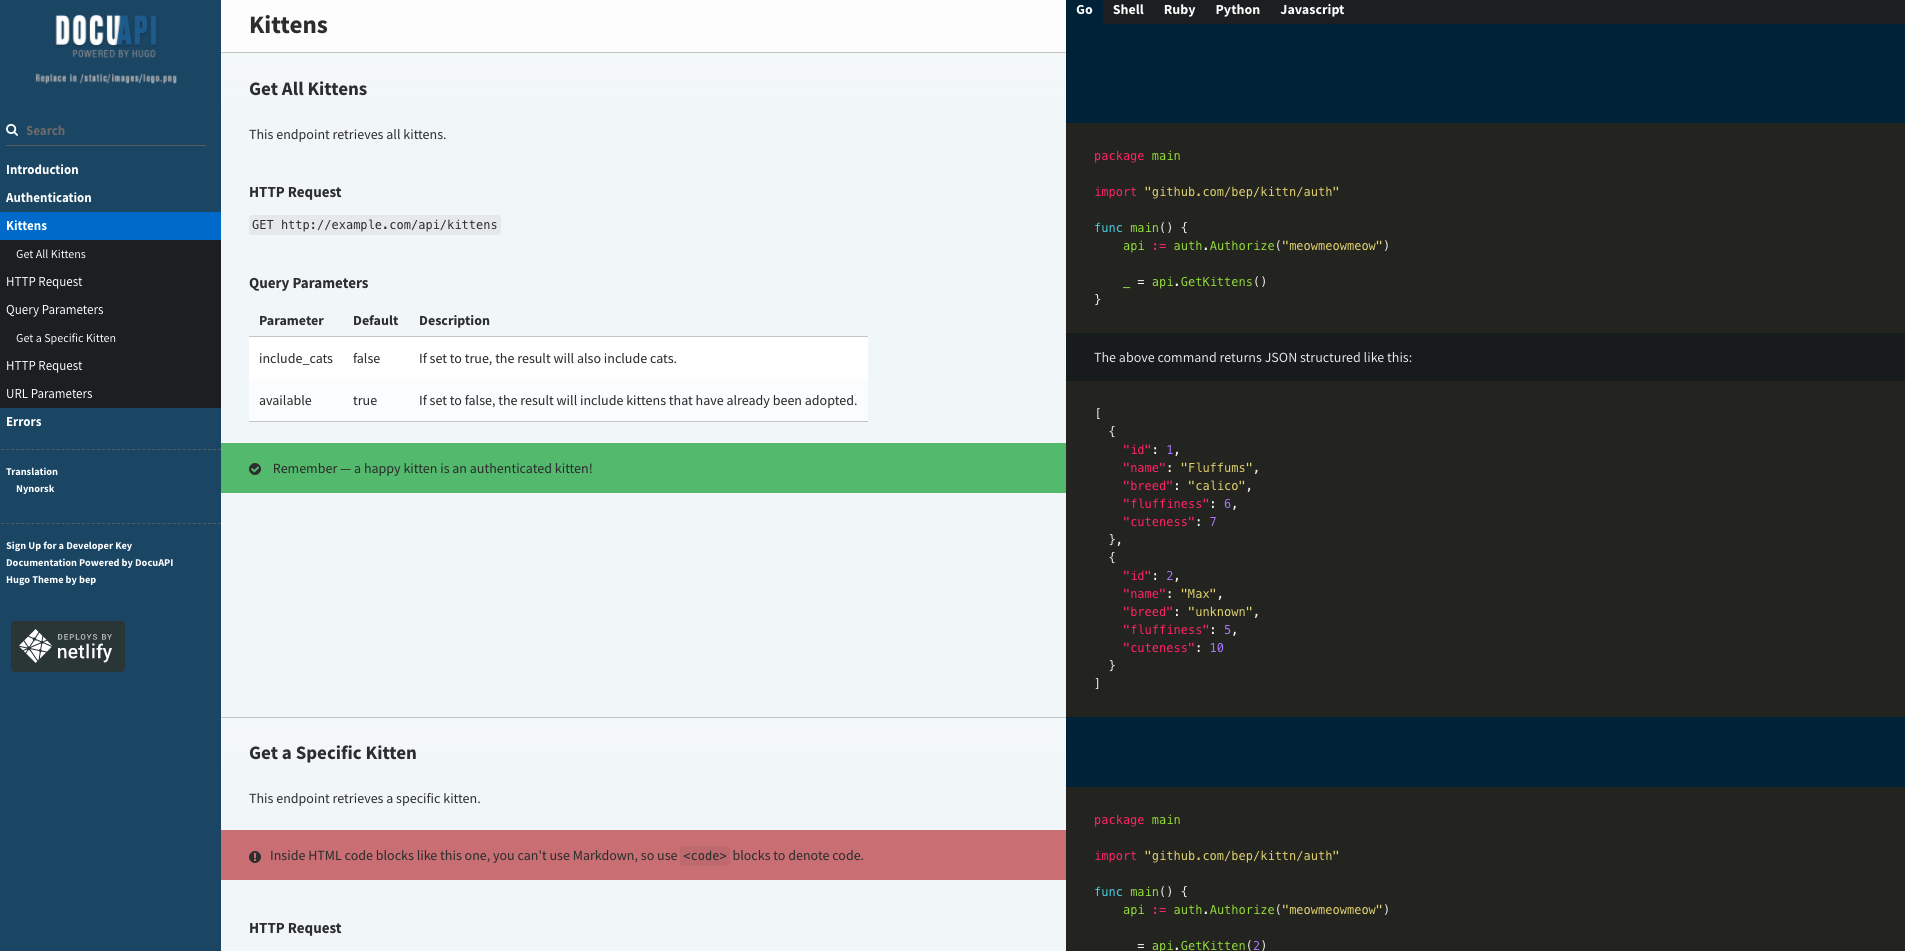Click the "name": "Fluffums" JSON line
Screen dimensions: 1905x951
tap(1191, 468)
